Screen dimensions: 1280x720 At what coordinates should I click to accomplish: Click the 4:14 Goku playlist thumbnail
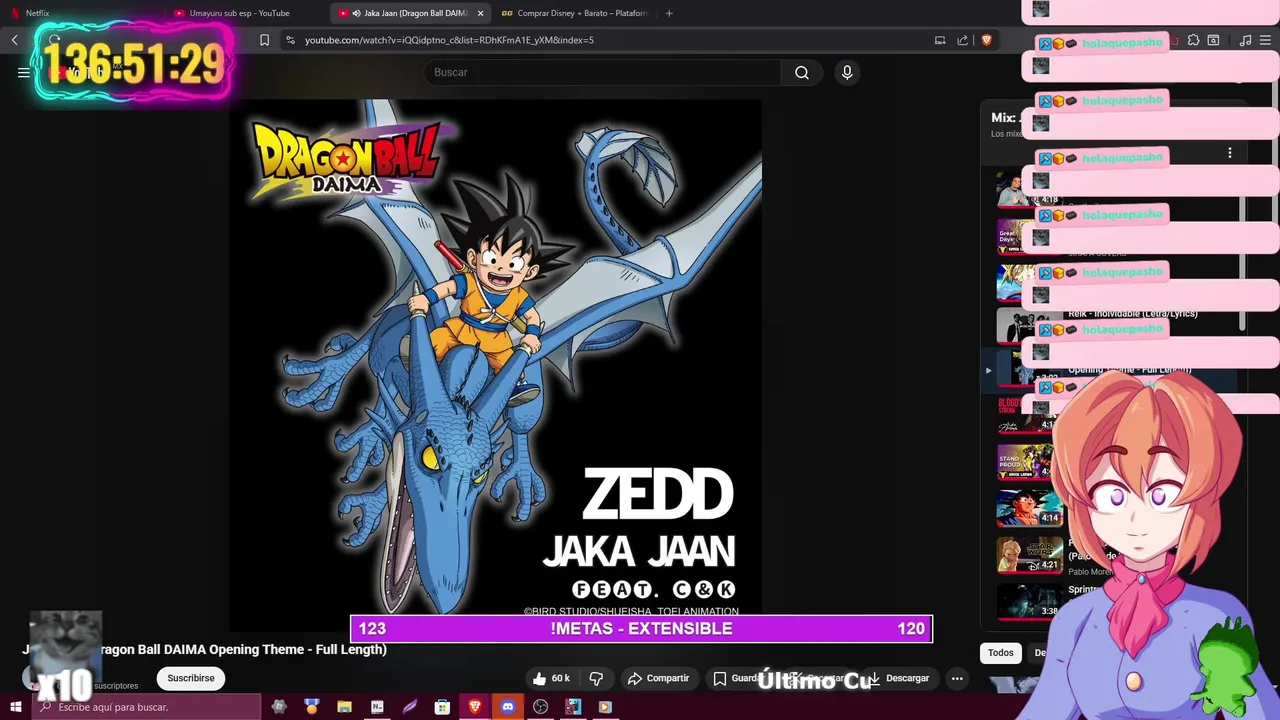click(x=1029, y=508)
